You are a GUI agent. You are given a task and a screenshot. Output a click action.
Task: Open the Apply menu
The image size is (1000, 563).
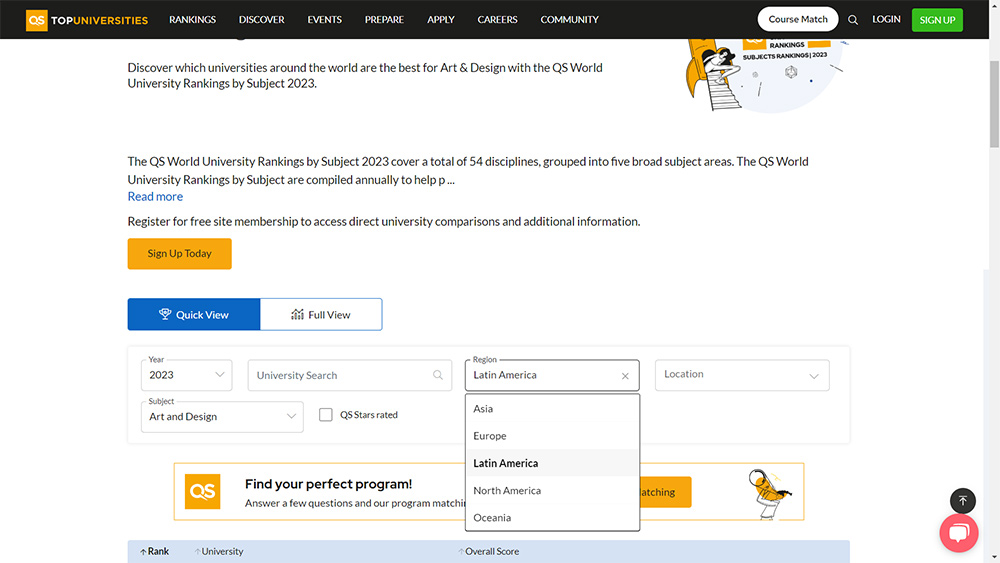(441, 20)
